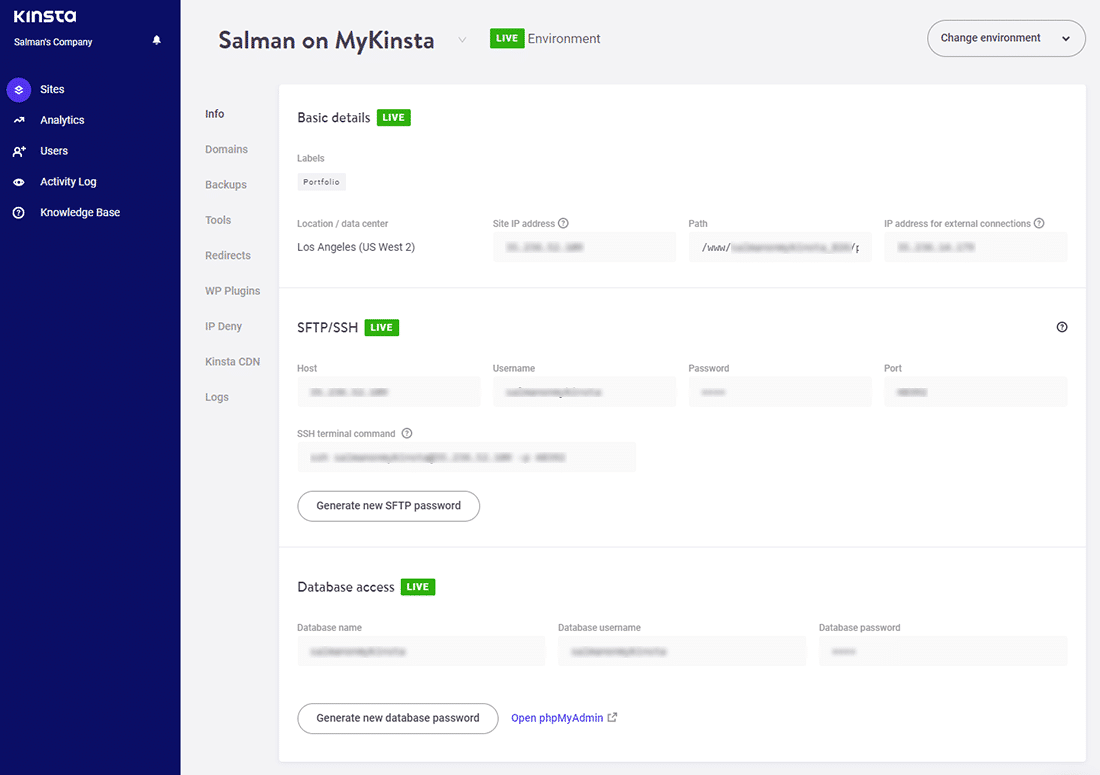
Task: Select the Kinsta CDN tab
Action: pyautogui.click(x=232, y=361)
